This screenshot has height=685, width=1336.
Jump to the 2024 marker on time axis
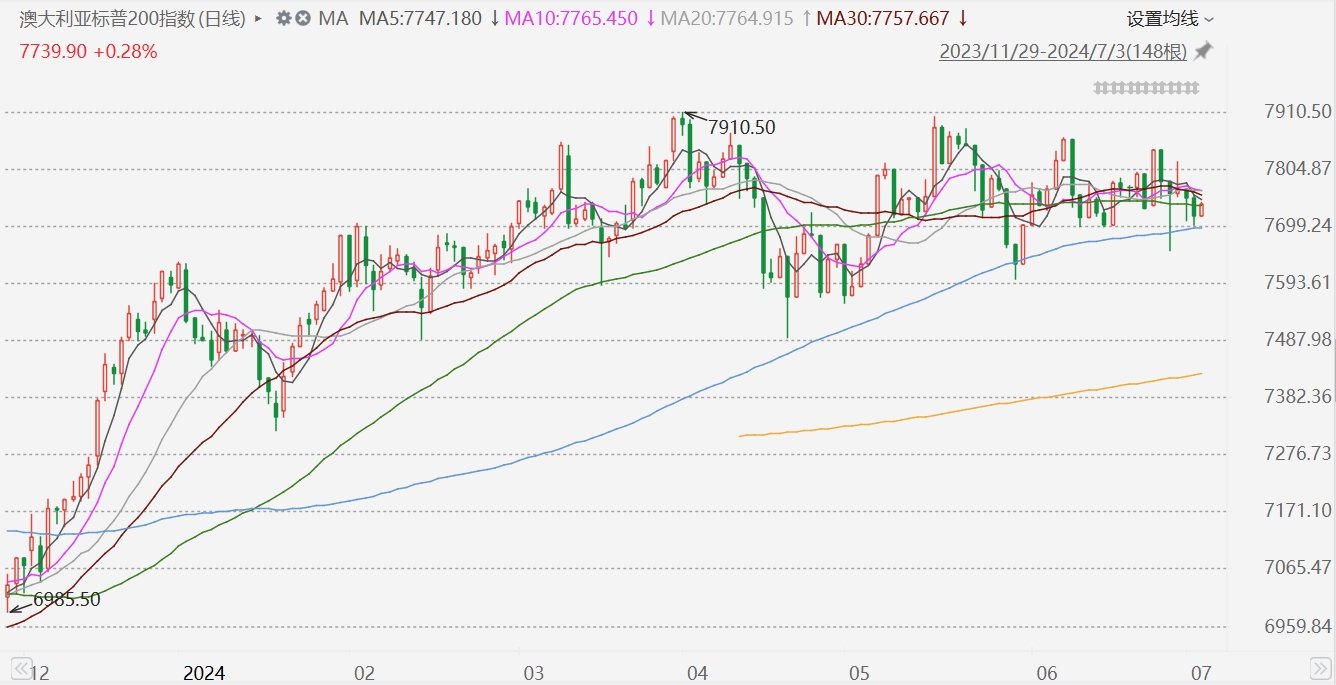tap(204, 671)
